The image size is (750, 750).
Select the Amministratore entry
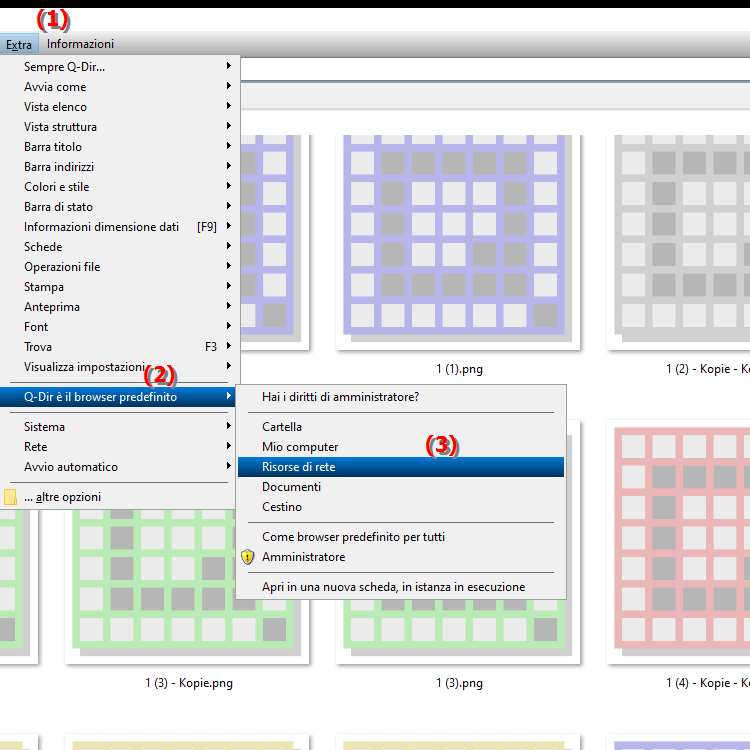(401, 557)
